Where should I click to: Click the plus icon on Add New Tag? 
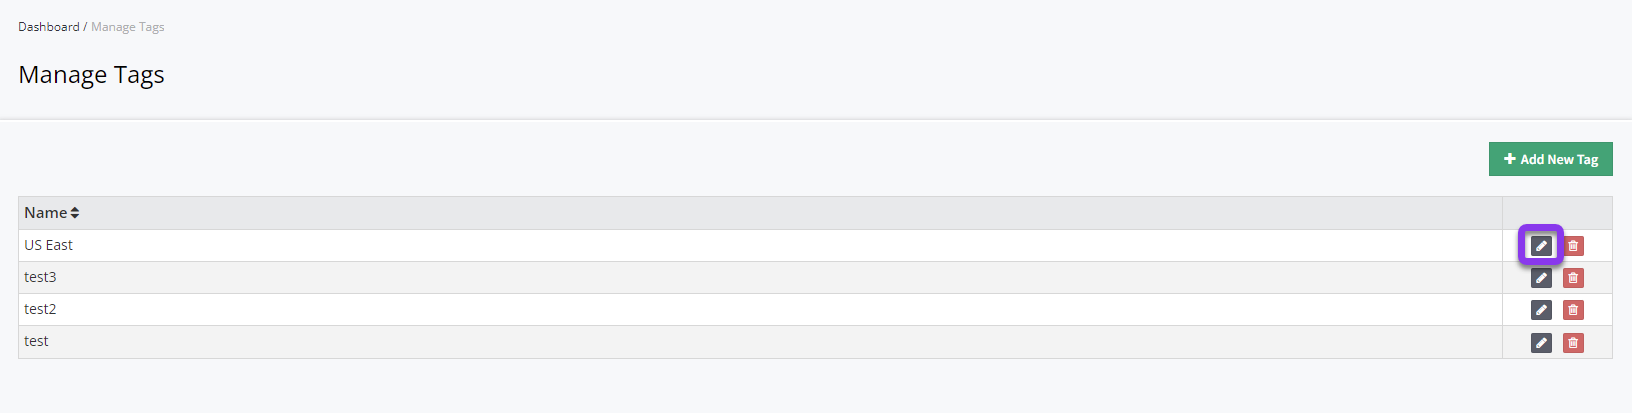[x=1510, y=159]
